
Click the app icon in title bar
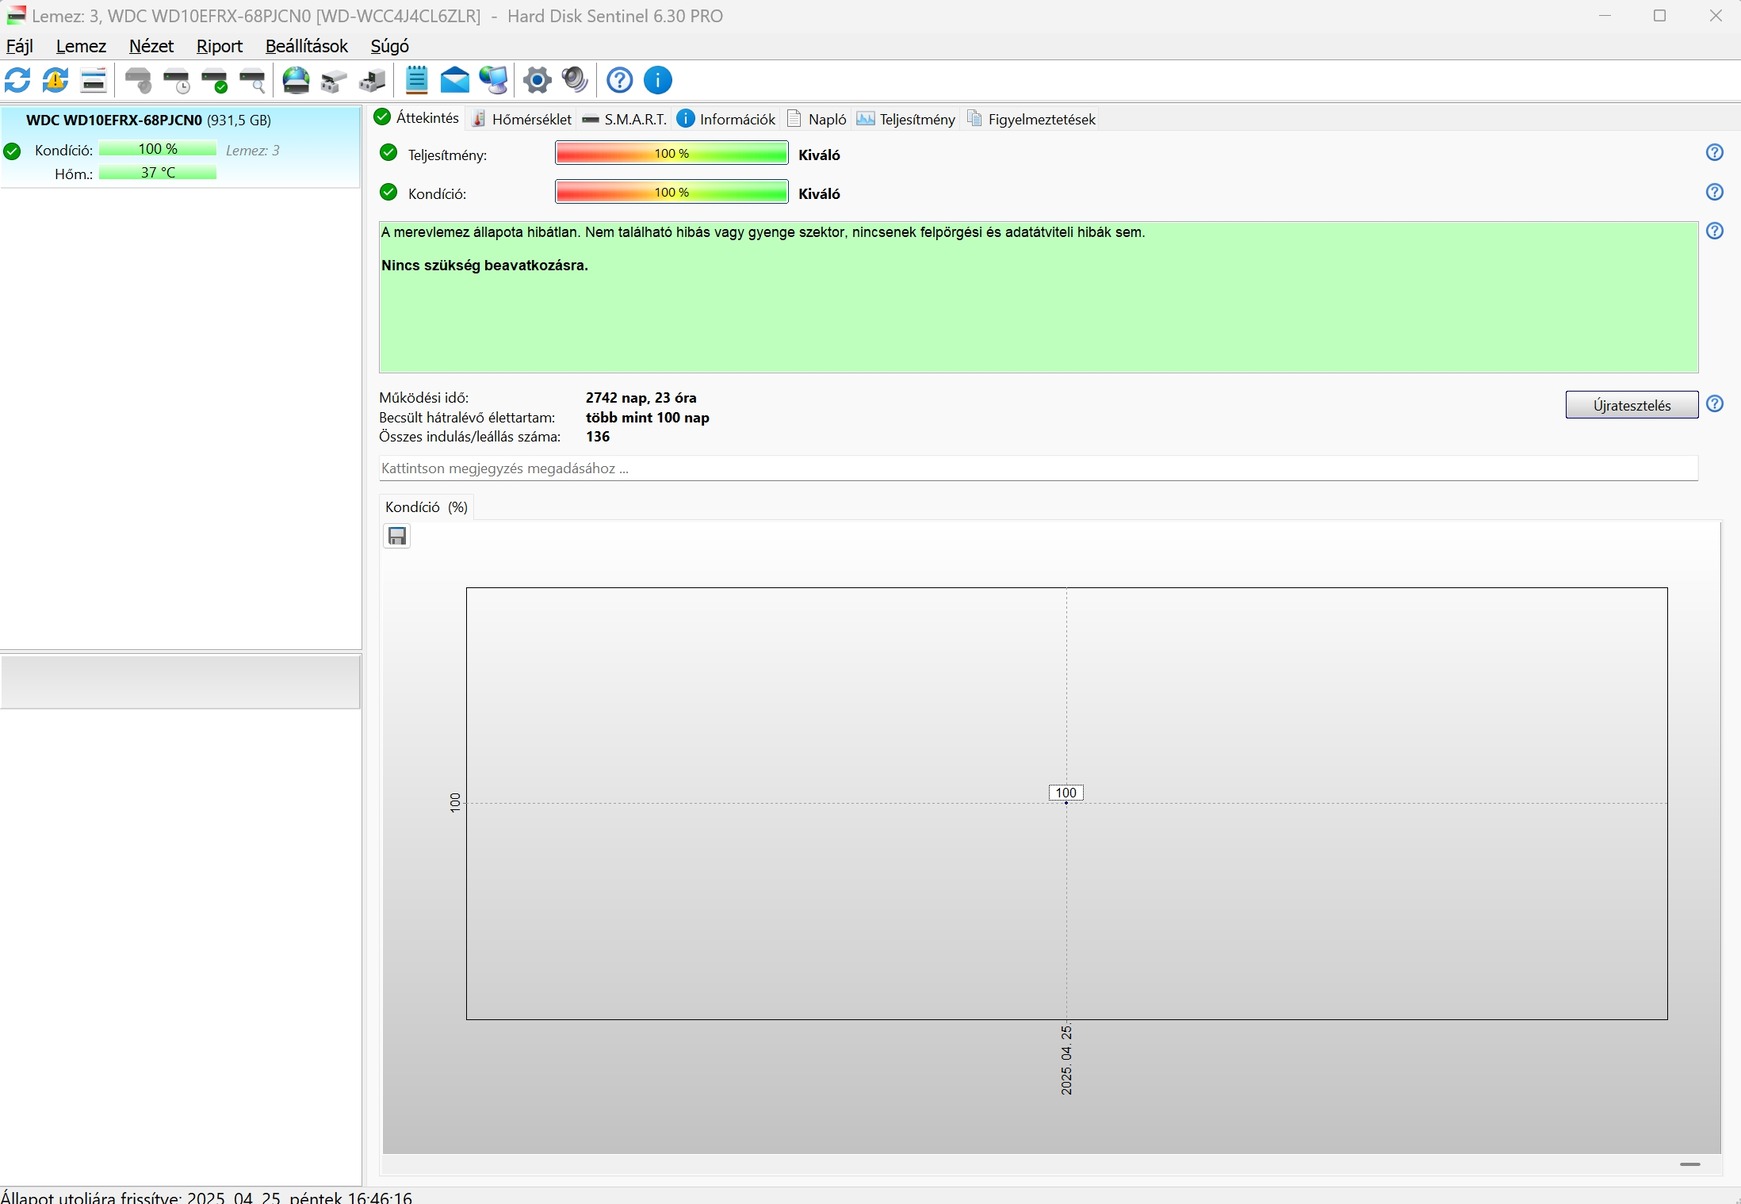click(15, 16)
